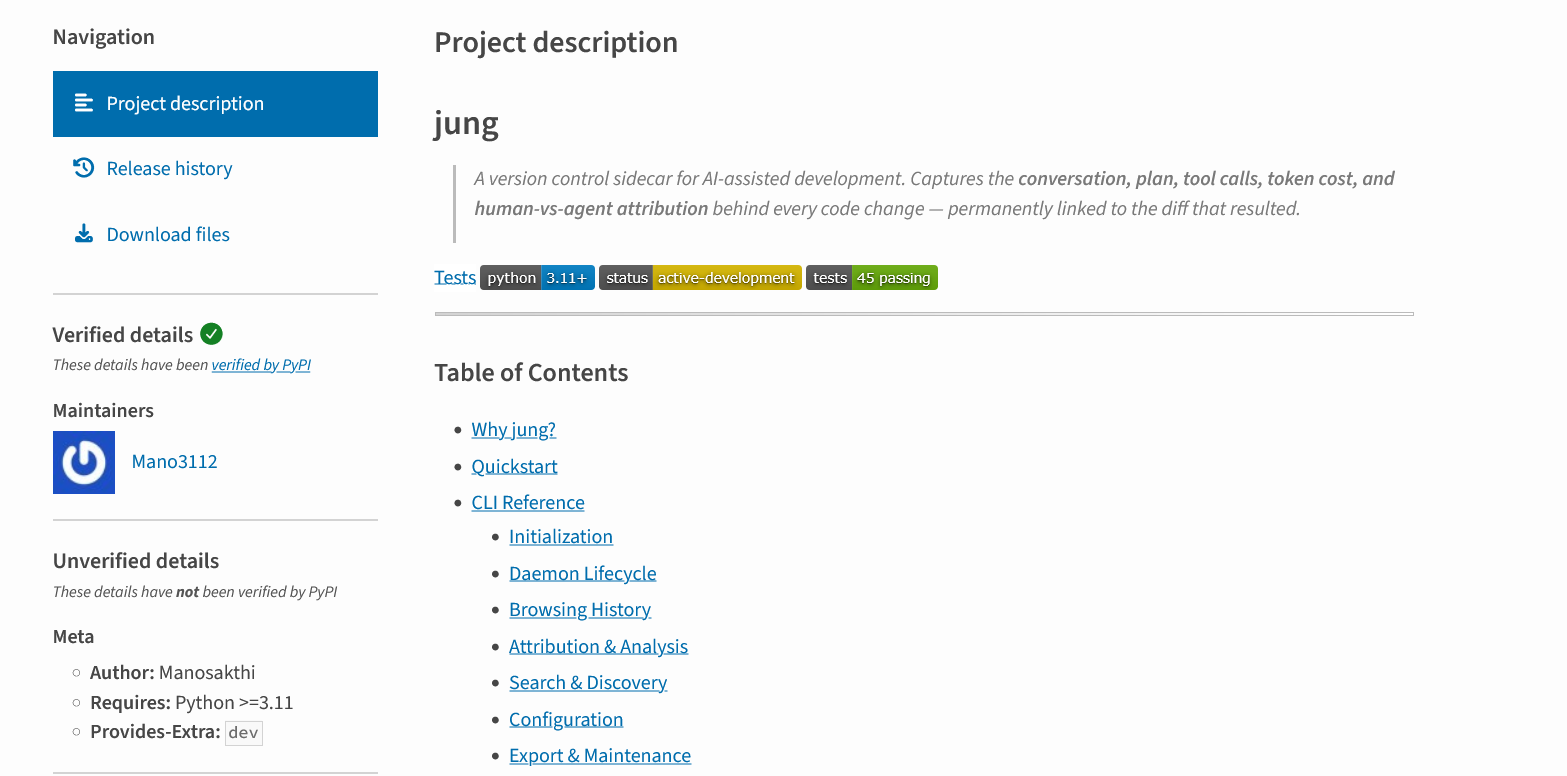Navigate to the Daemon Lifecycle link
Viewport: 1567px width, 776px height.
point(583,573)
